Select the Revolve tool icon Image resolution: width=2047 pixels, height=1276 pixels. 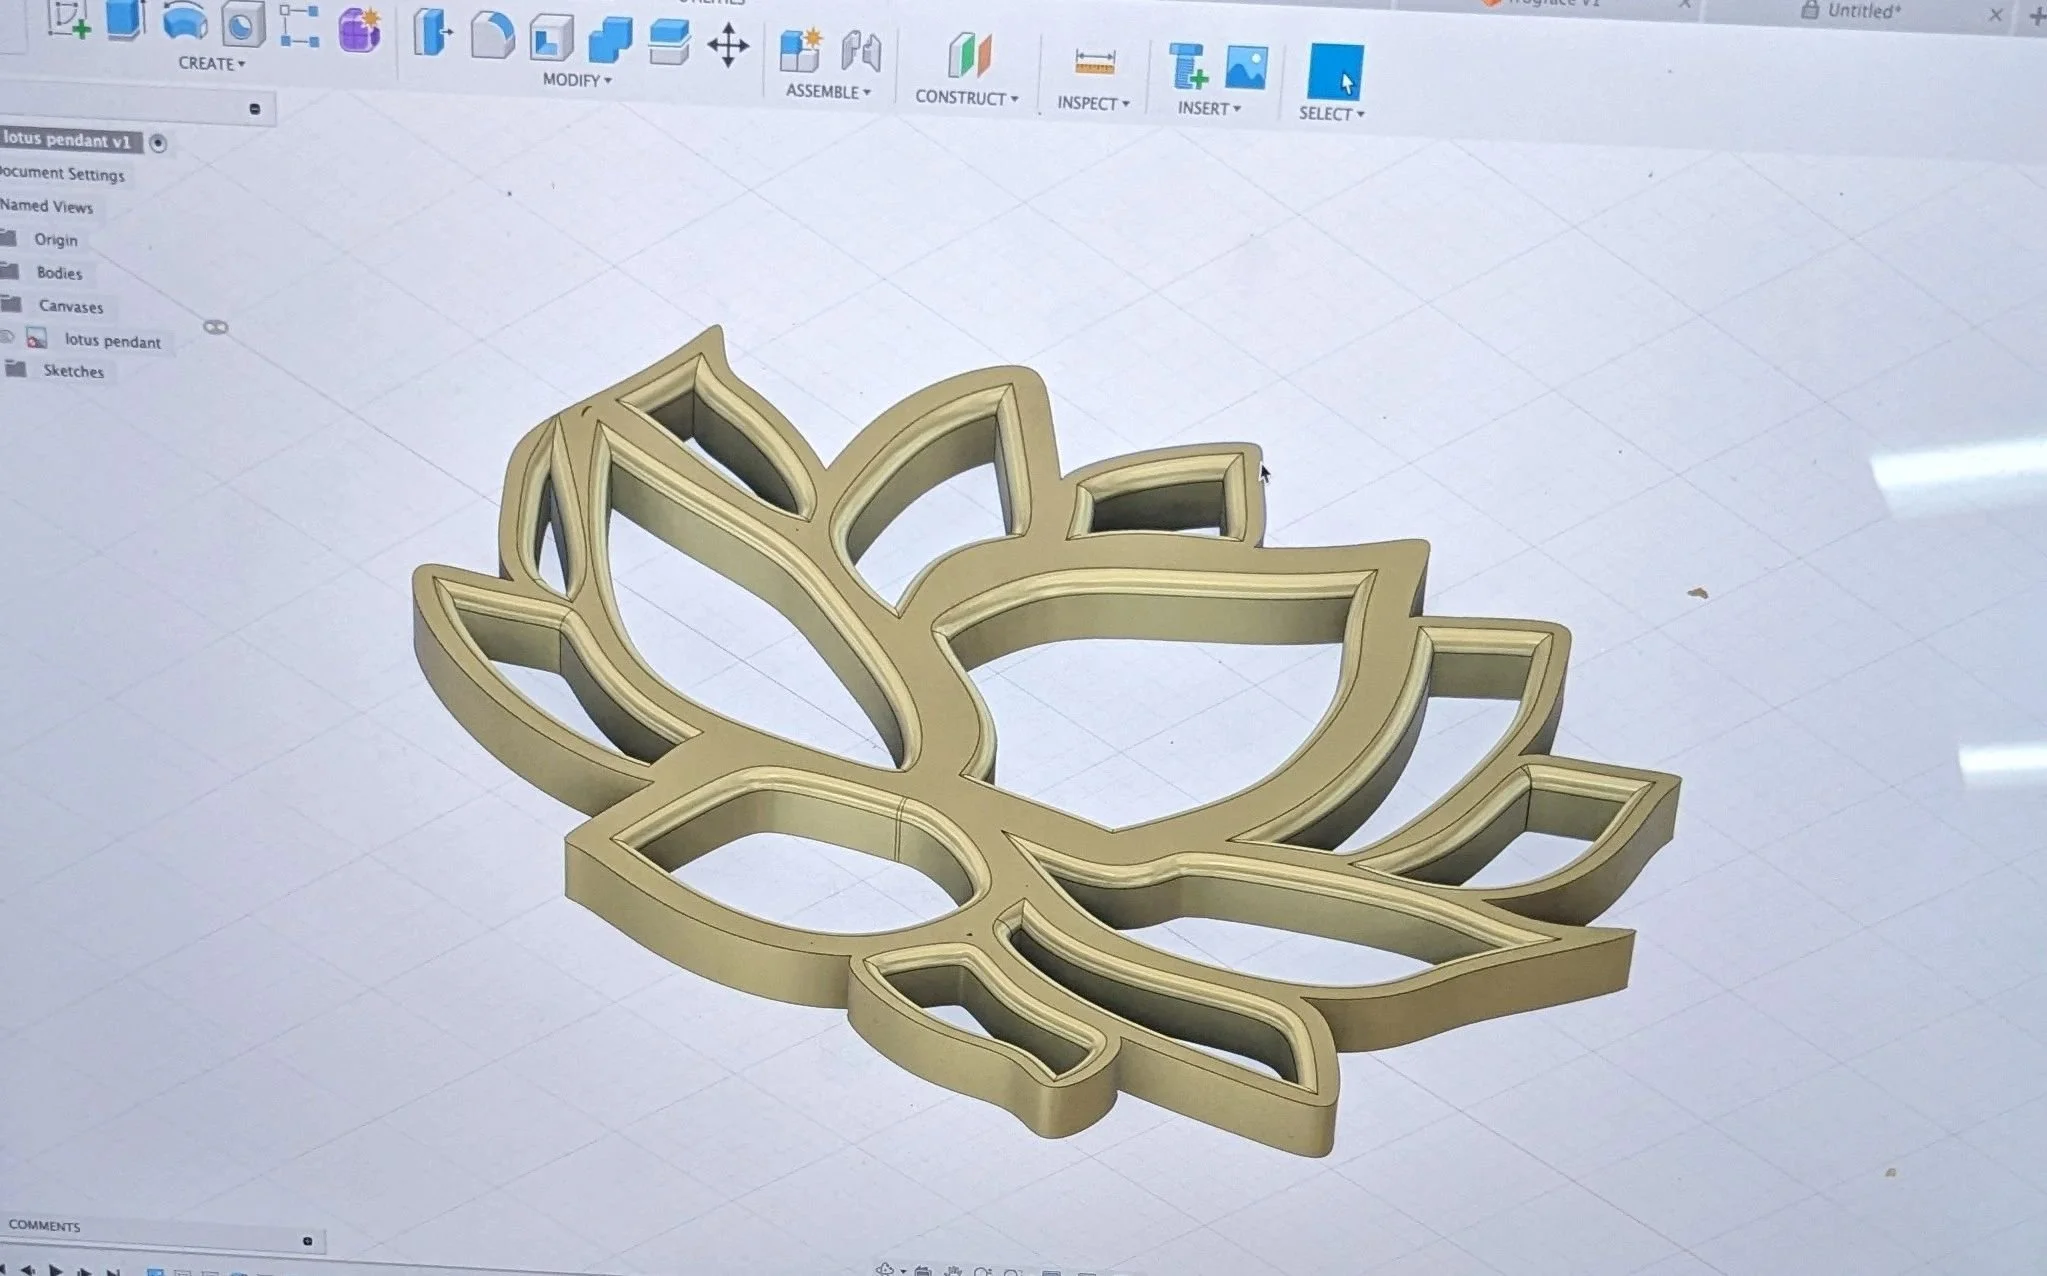point(184,22)
